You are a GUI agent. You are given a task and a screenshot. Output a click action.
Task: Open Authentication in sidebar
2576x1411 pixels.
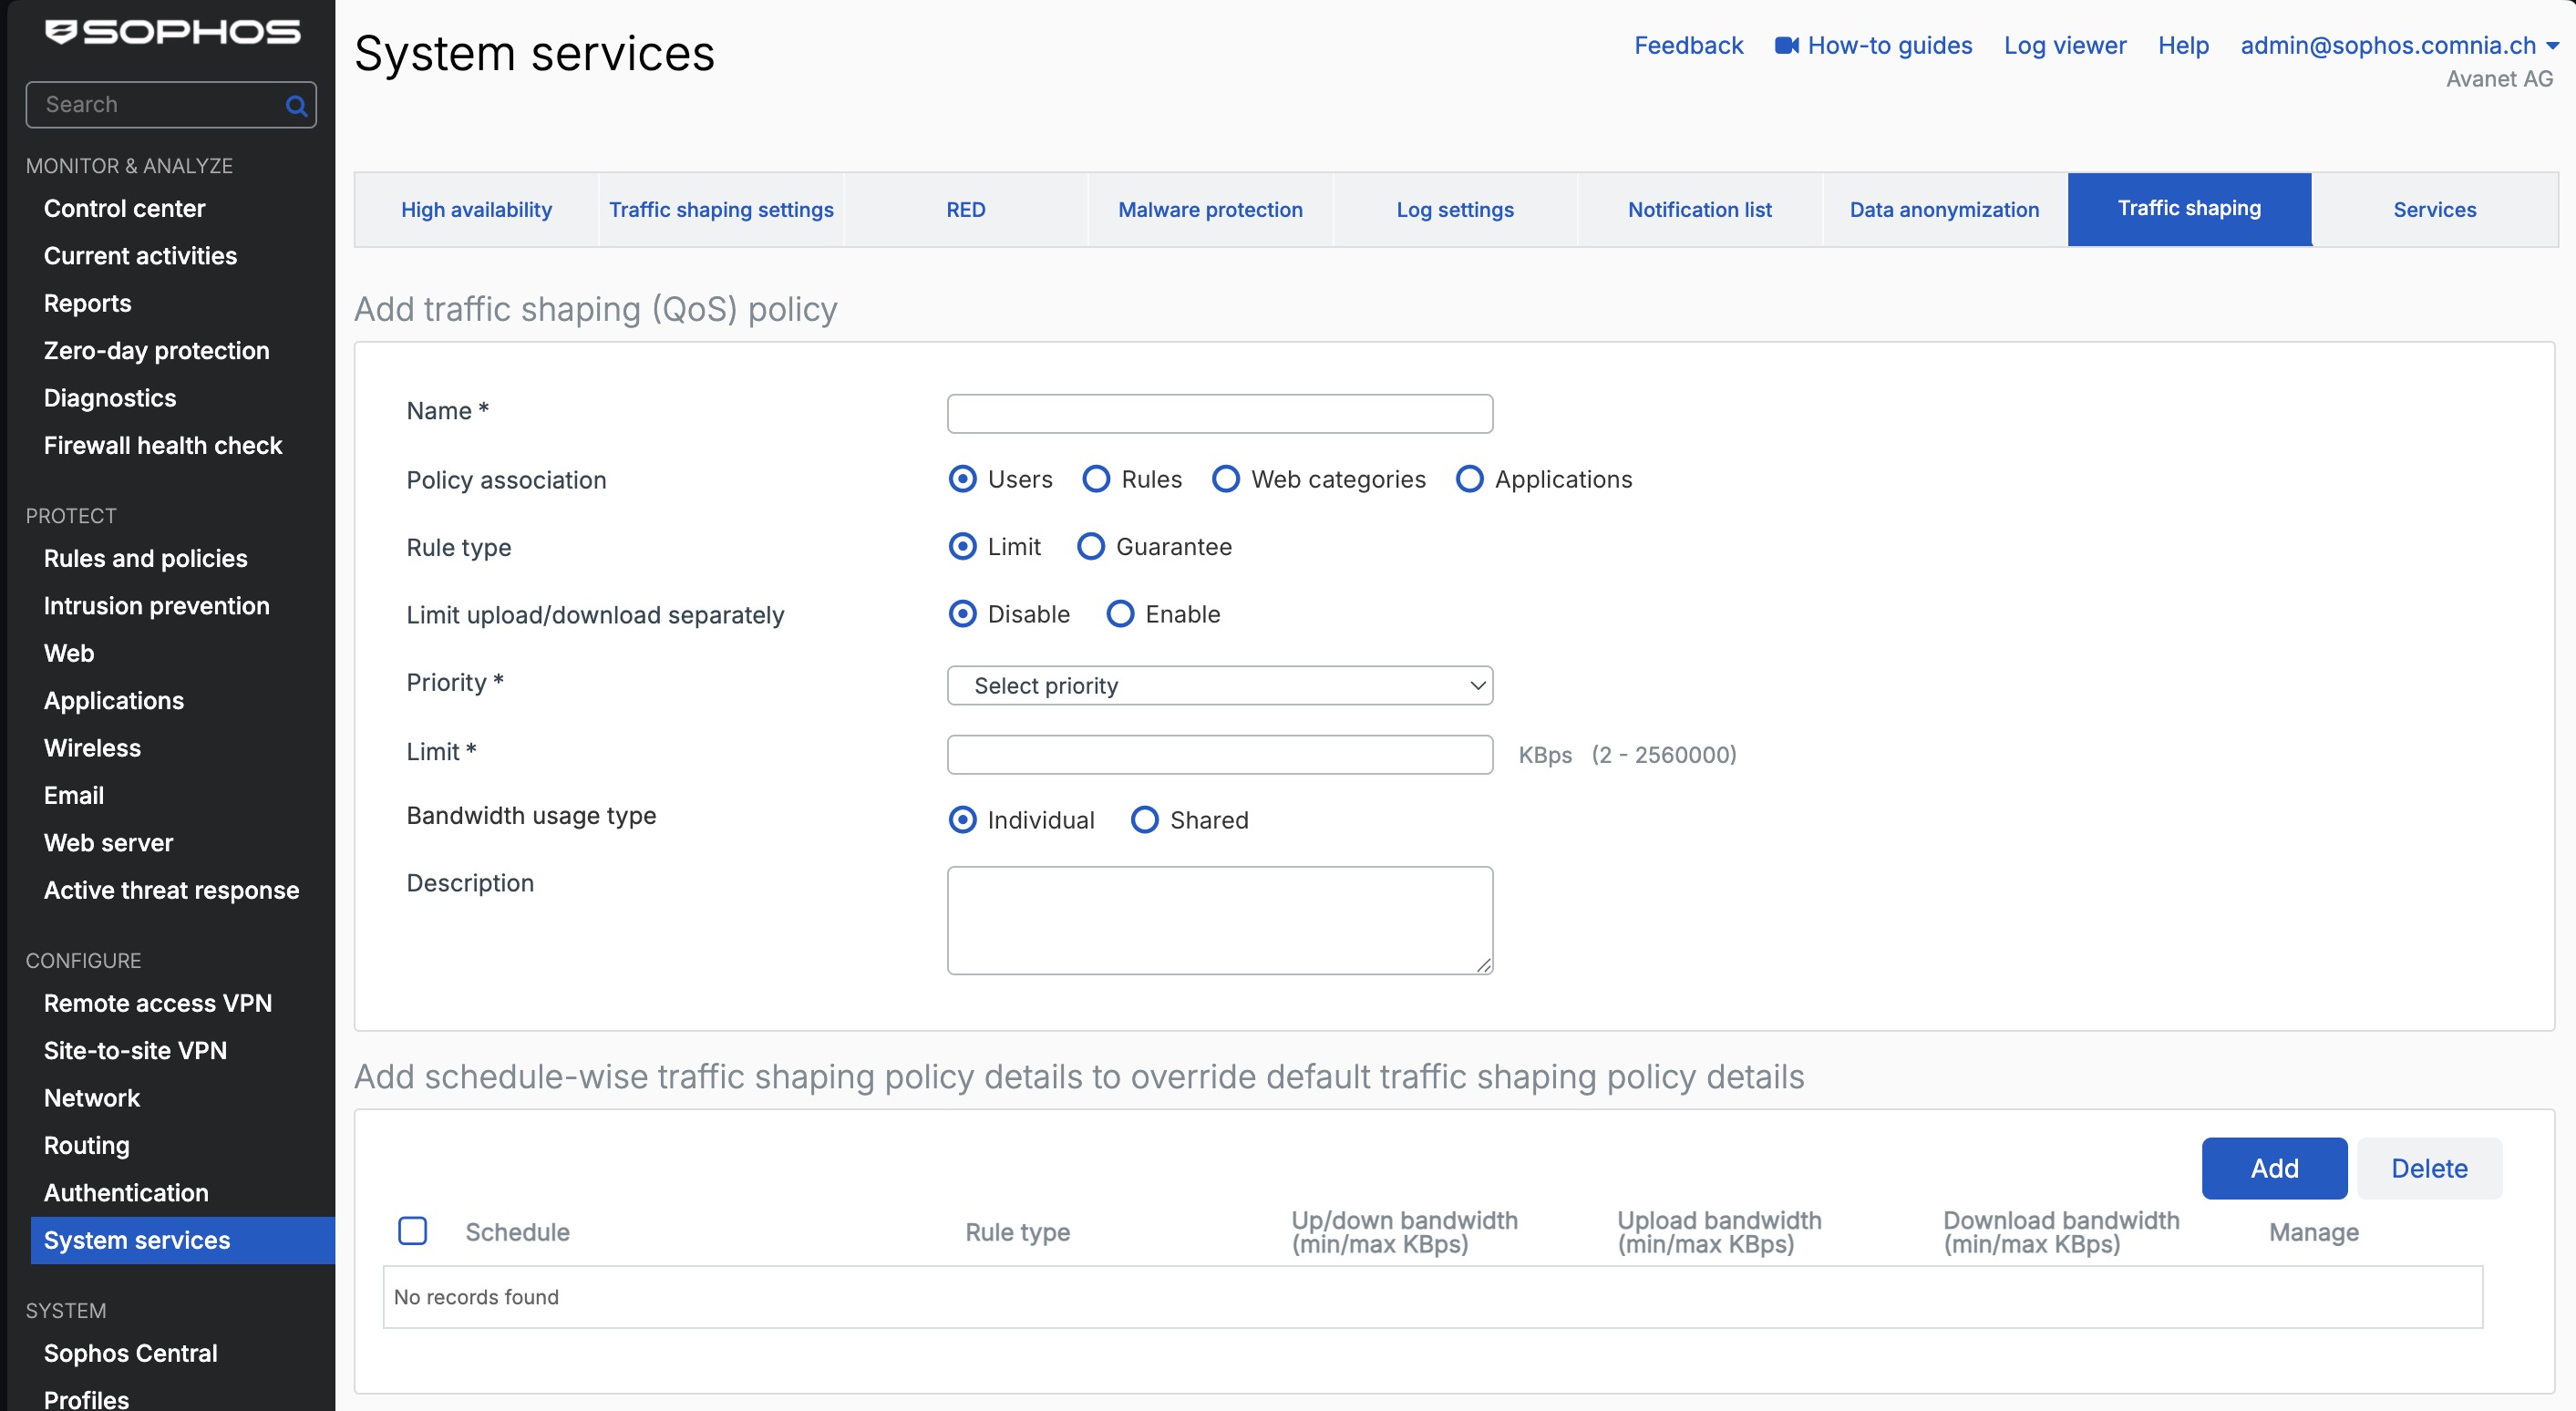[126, 1193]
